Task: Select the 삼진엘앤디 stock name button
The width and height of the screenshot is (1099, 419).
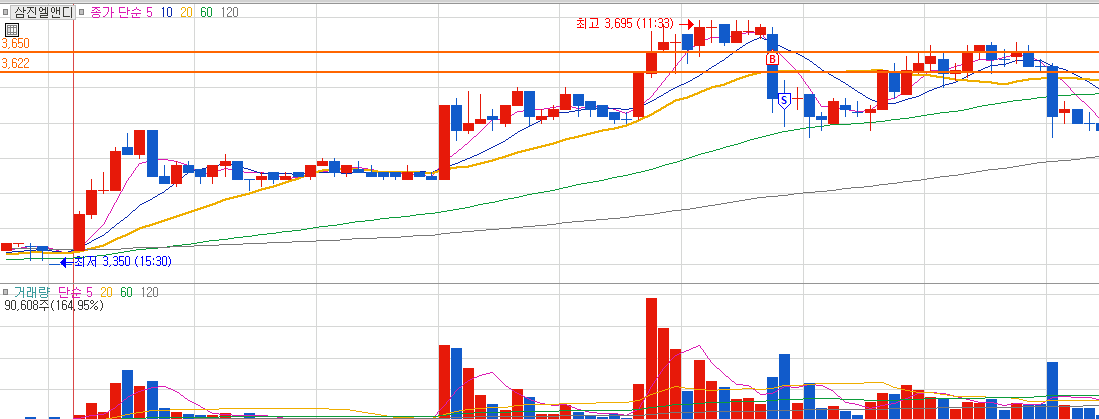Action: click(43, 13)
